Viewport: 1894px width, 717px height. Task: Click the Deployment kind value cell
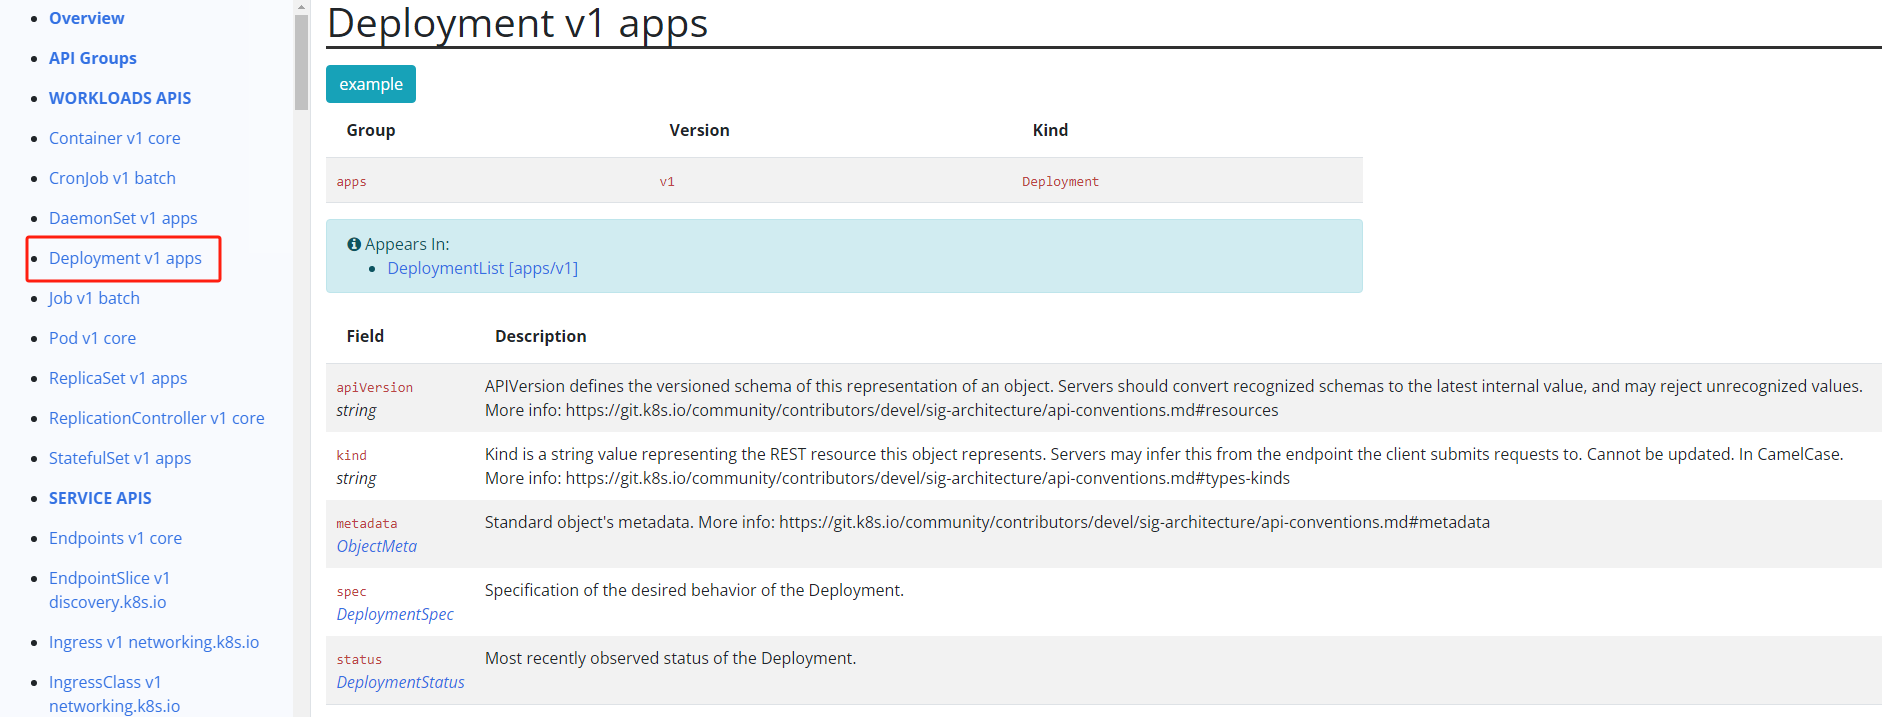tap(1060, 181)
